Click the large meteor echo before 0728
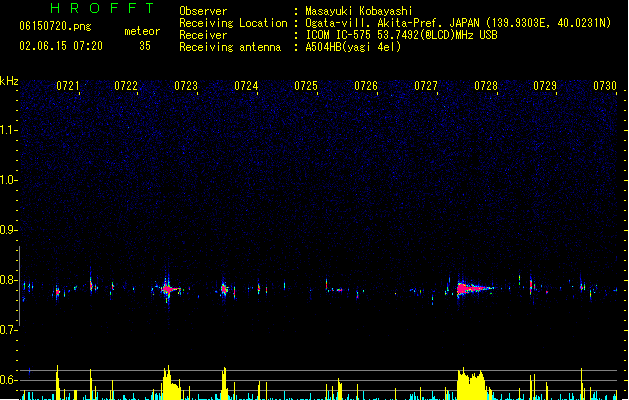The image size is (629, 400). 473,288
